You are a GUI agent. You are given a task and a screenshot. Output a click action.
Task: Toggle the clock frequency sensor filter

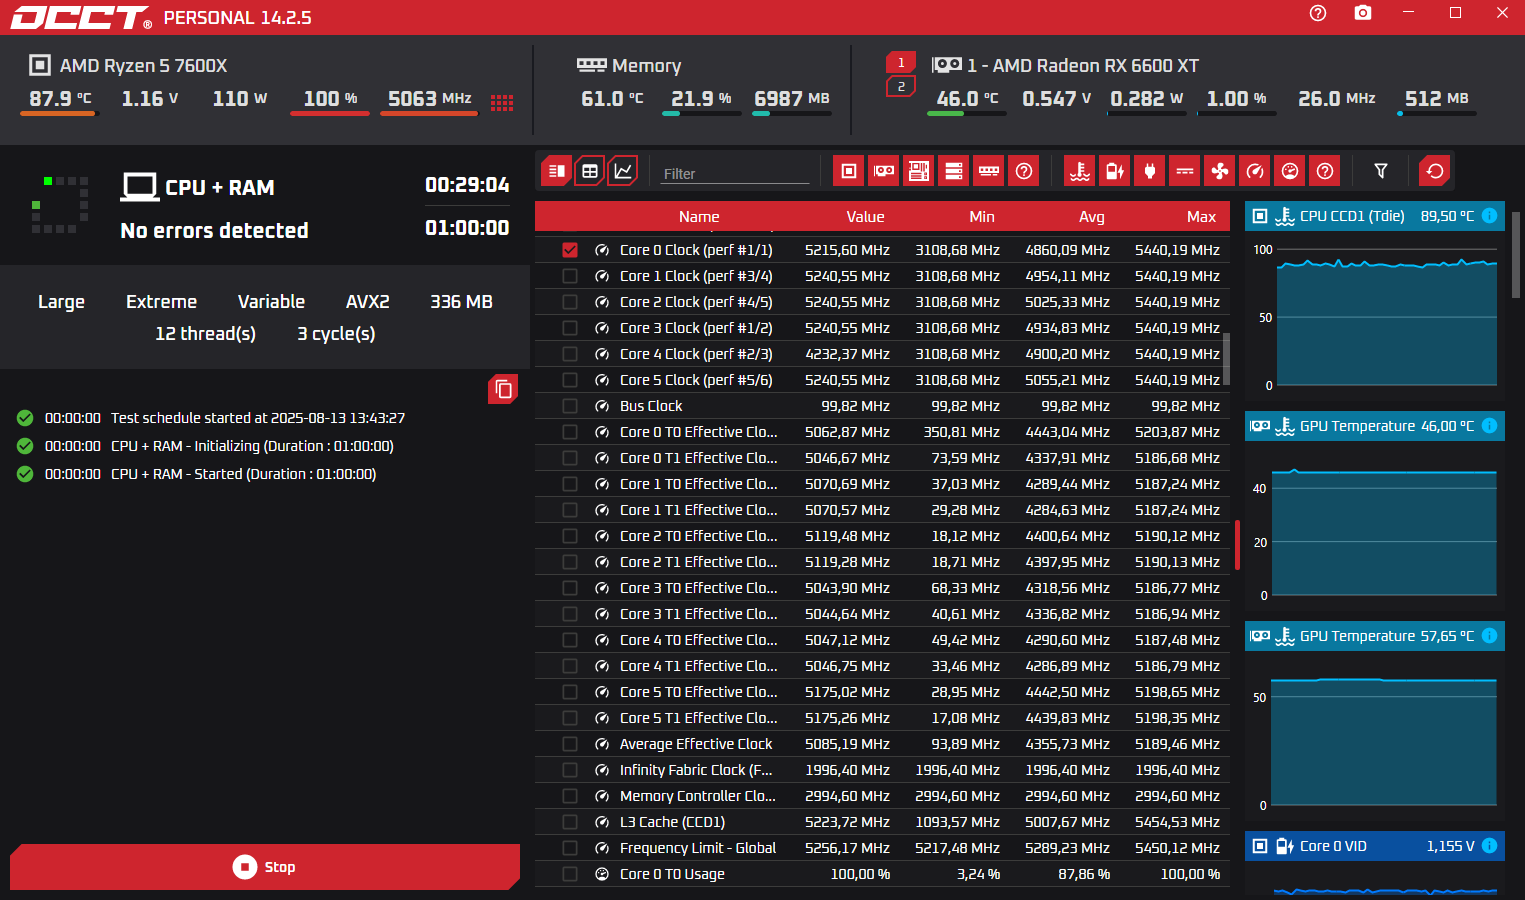1255,171
